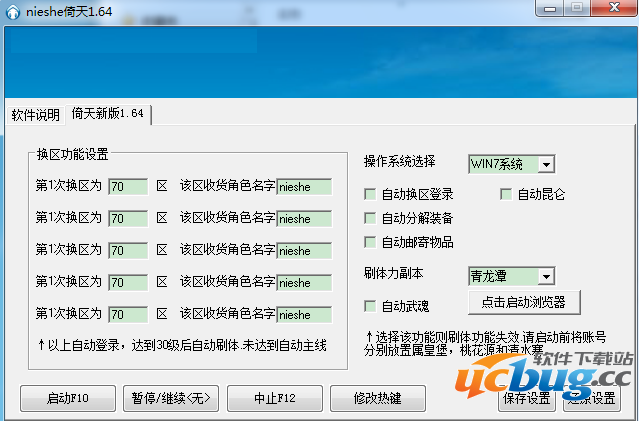
Task: Focus the first row's 角色名字 field
Action: [305, 187]
